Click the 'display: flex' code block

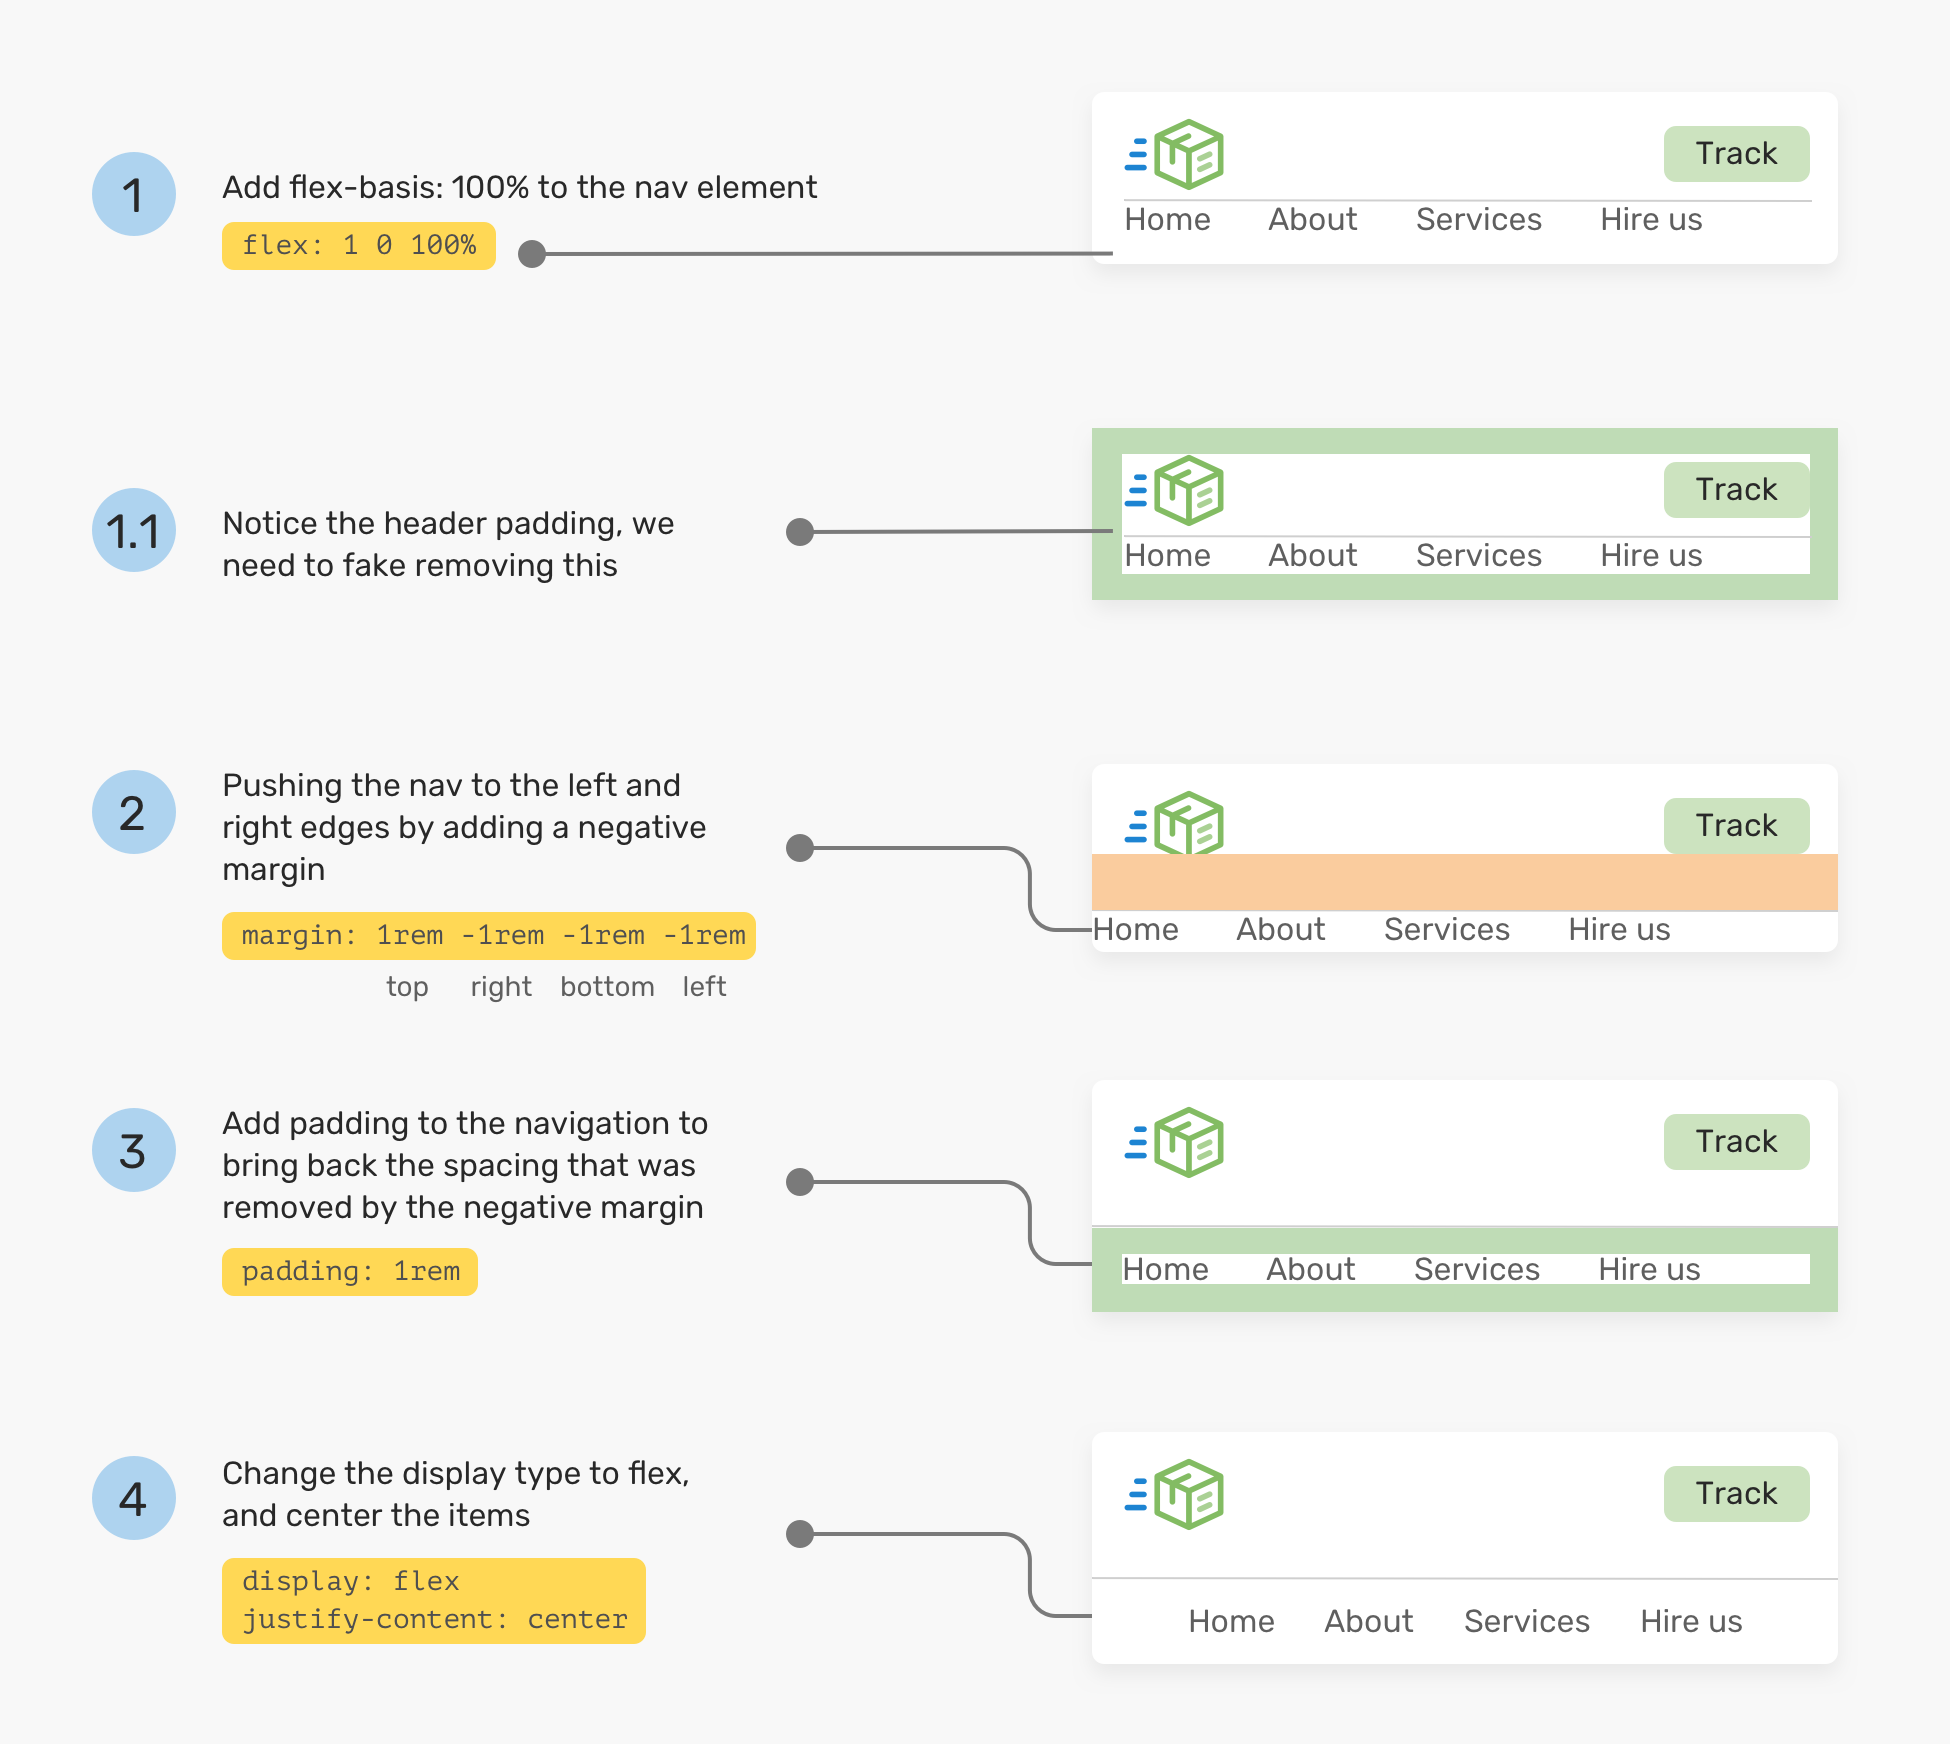click(x=434, y=1600)
